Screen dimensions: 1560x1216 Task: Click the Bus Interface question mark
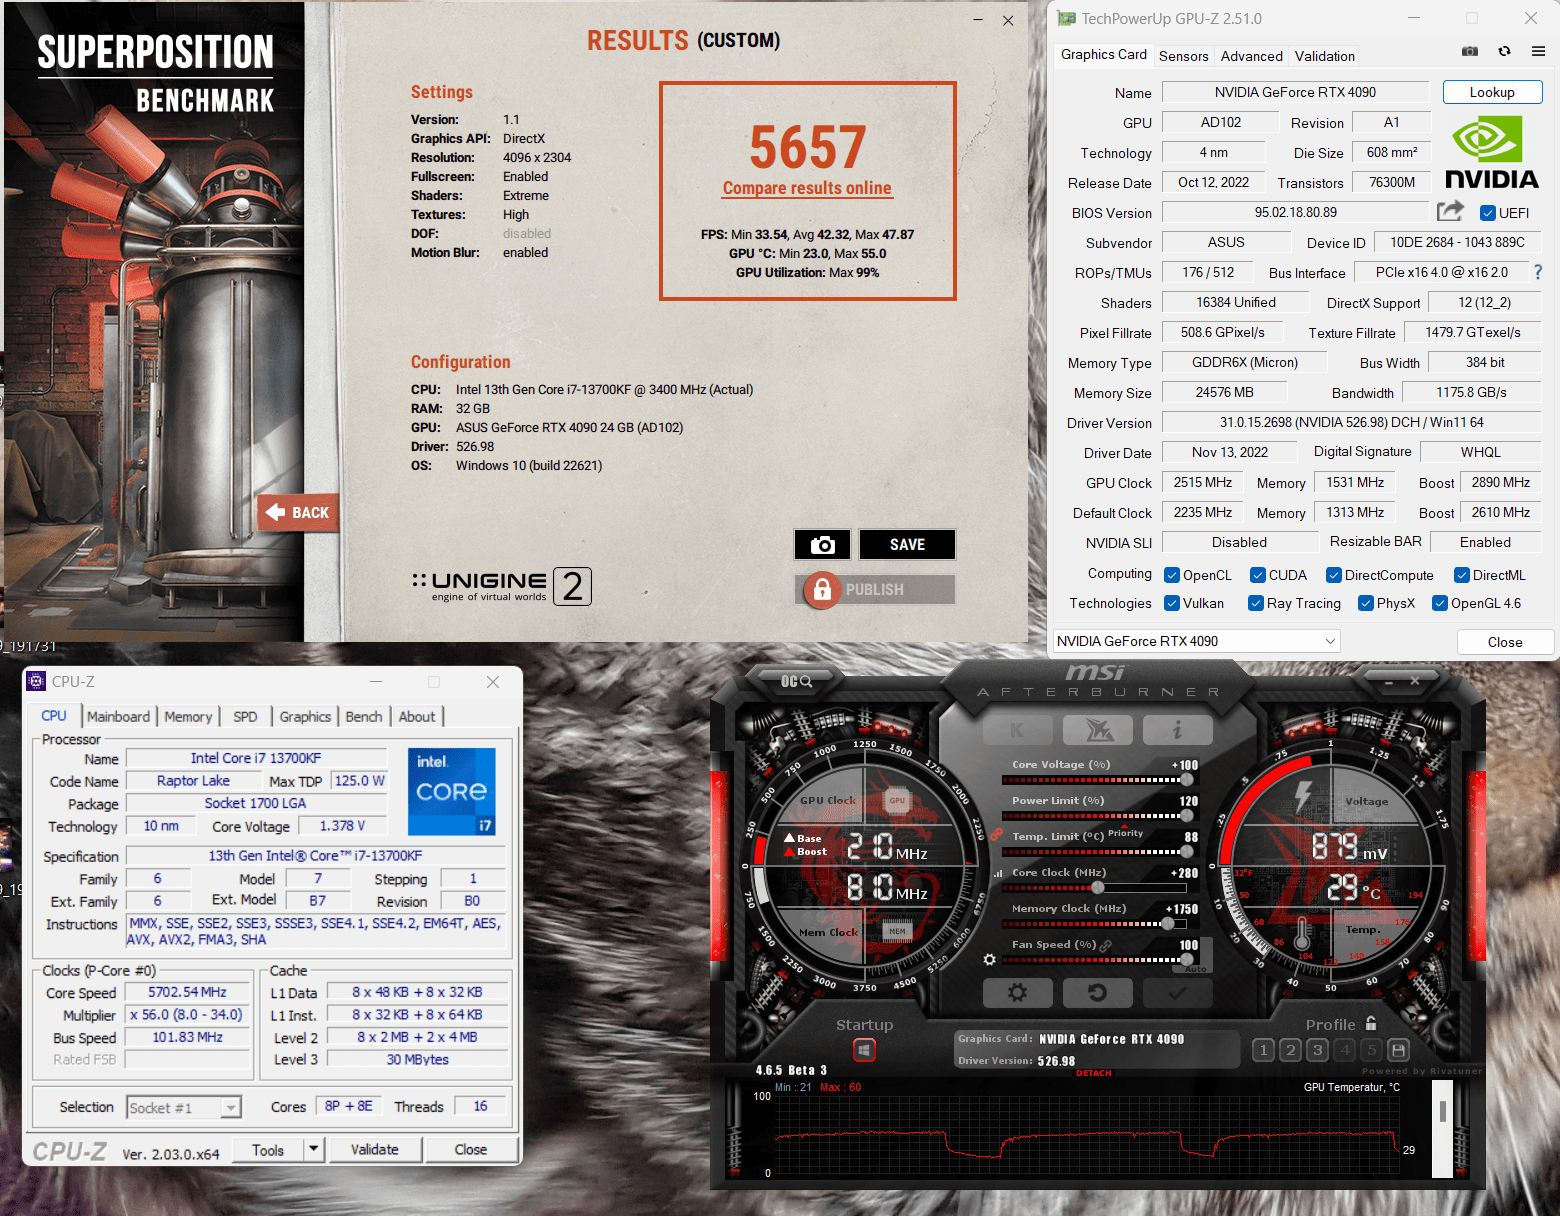click(1538, 272)
